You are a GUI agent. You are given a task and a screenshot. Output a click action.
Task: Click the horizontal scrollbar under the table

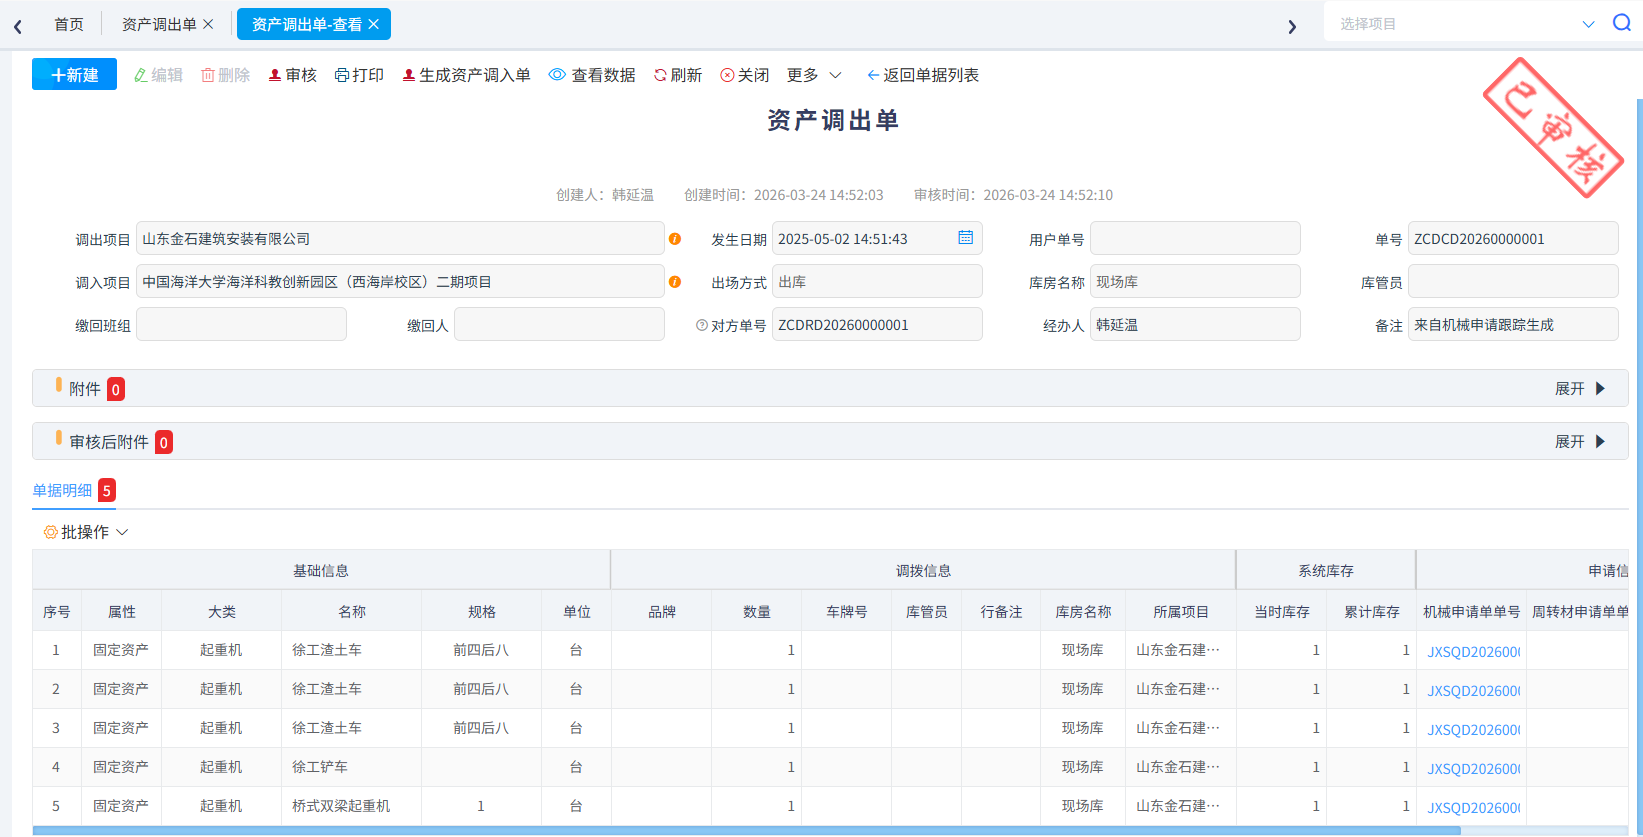[x=746, y=831]
